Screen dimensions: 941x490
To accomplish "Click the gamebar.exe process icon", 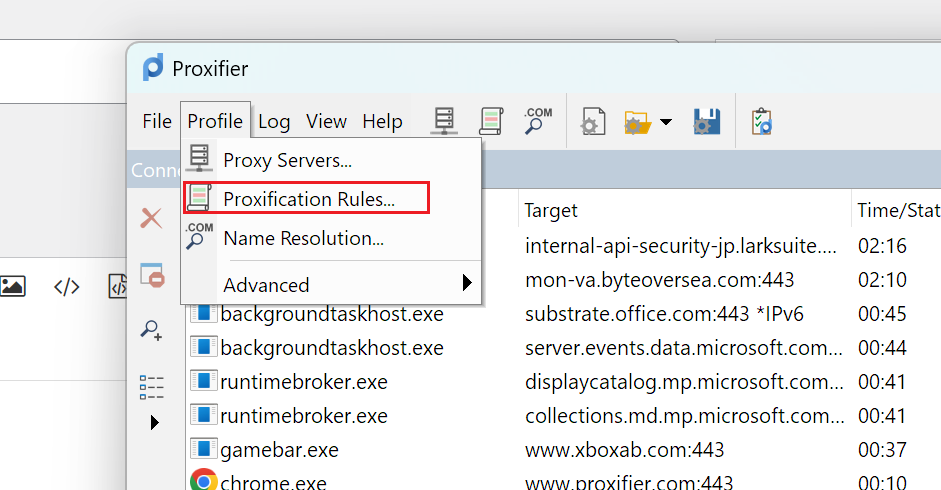I will [203, 448].
